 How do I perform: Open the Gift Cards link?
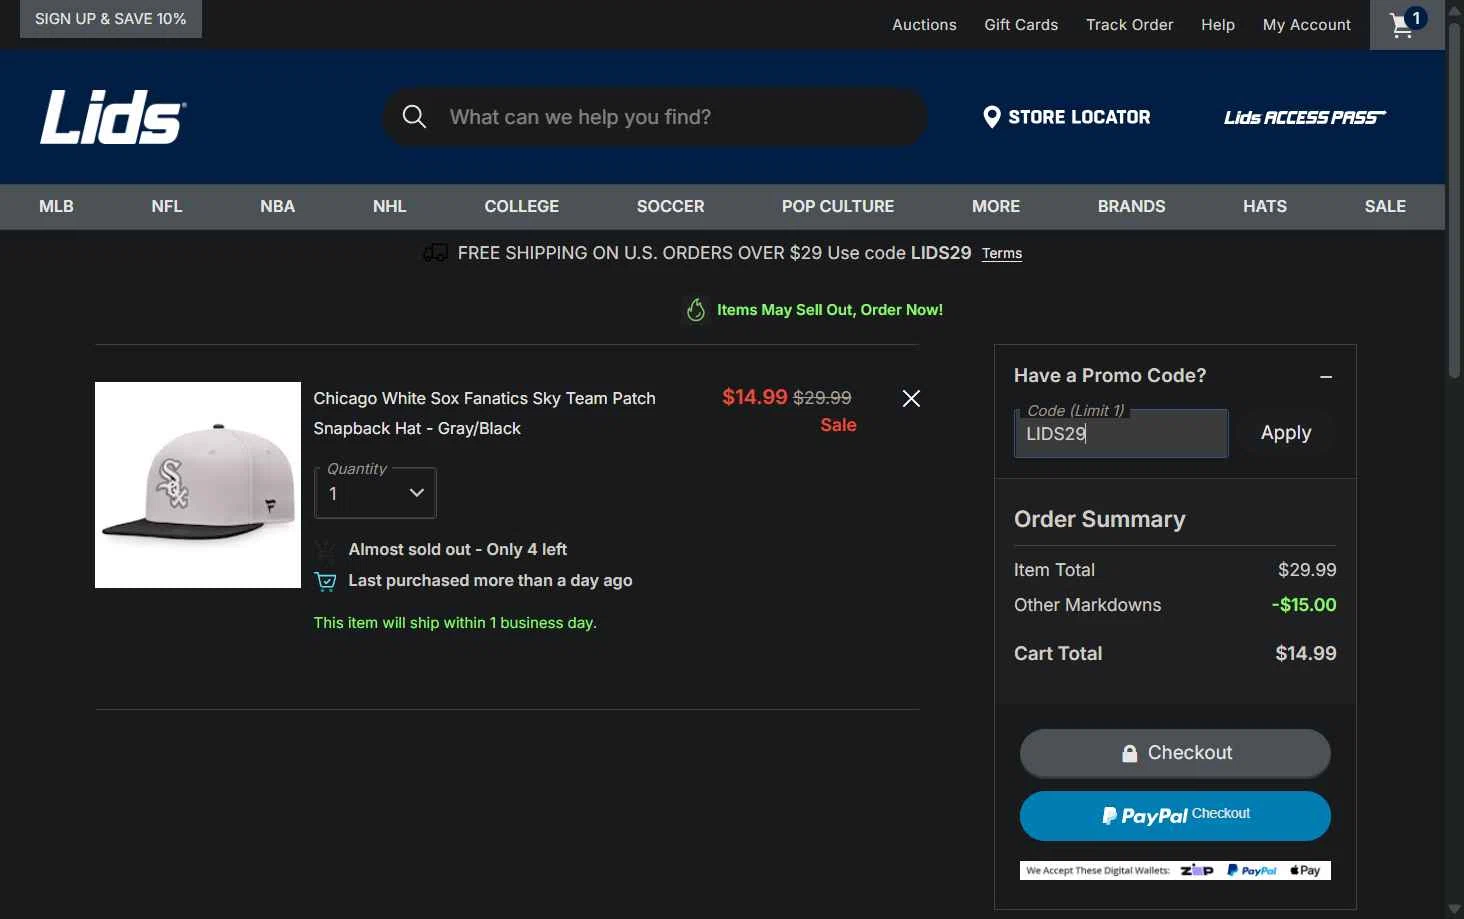pyautogui.click(x=1021, y=25)
